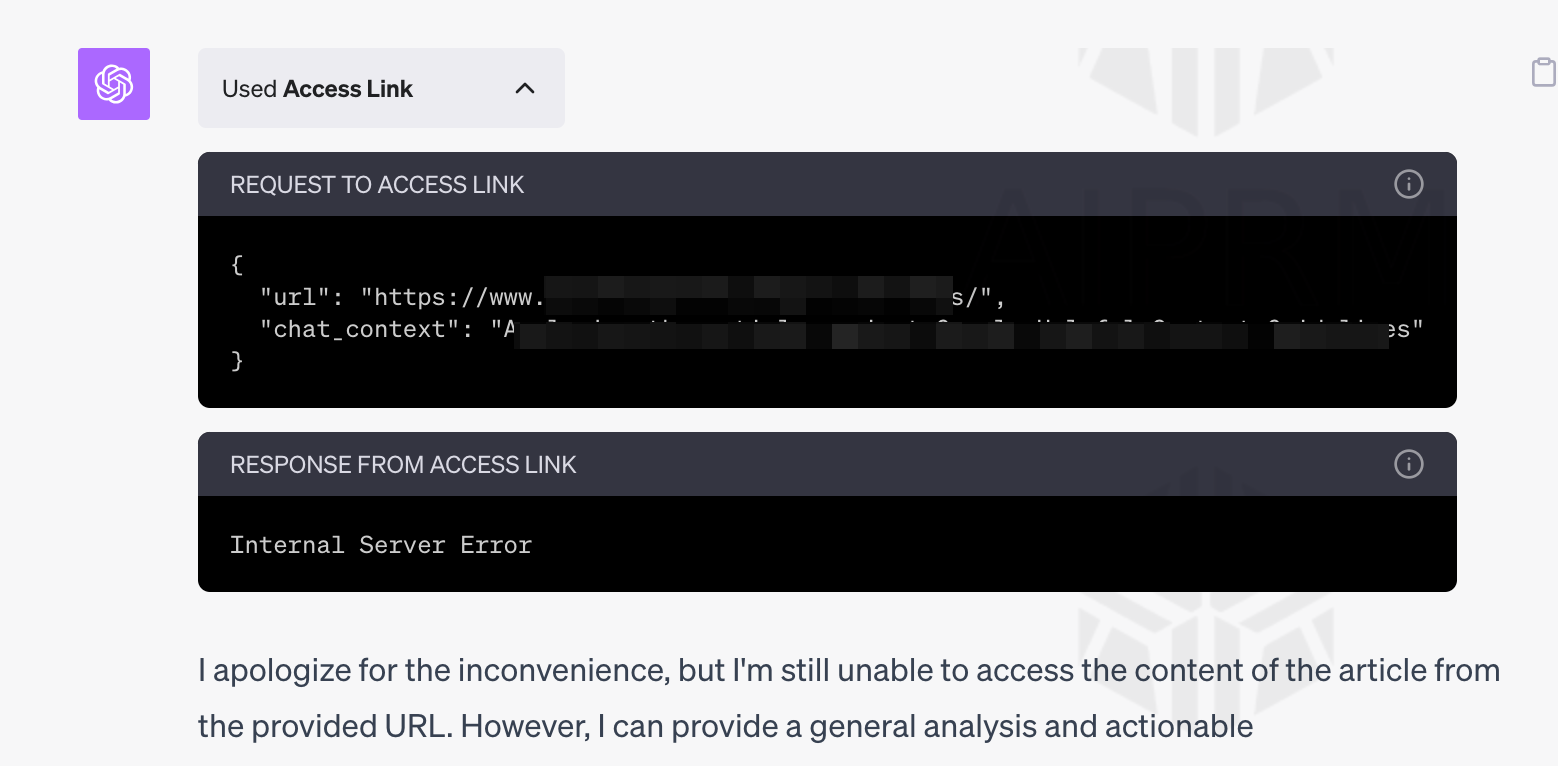Click the ChatGPT logo avatar
1558x766 pixels.
pos(114,84)
